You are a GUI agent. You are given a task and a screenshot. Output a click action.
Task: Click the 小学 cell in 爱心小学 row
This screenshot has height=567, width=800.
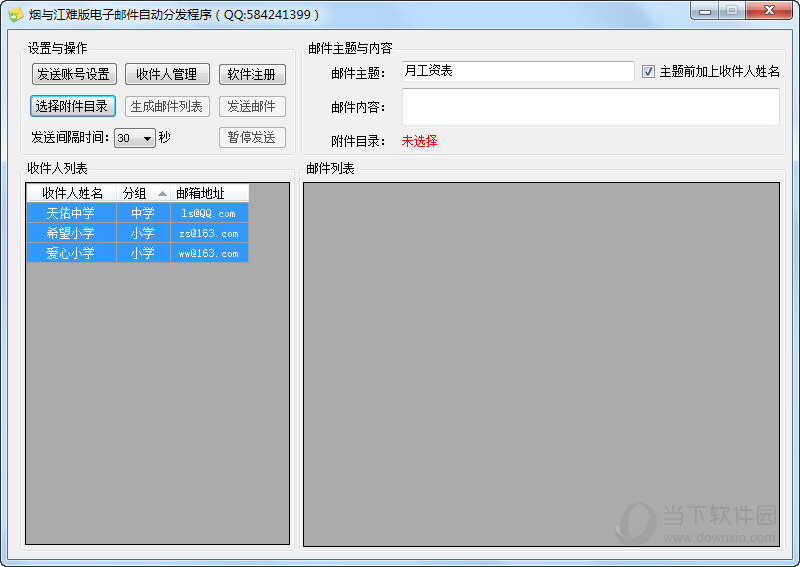click(x=143, y=253)
